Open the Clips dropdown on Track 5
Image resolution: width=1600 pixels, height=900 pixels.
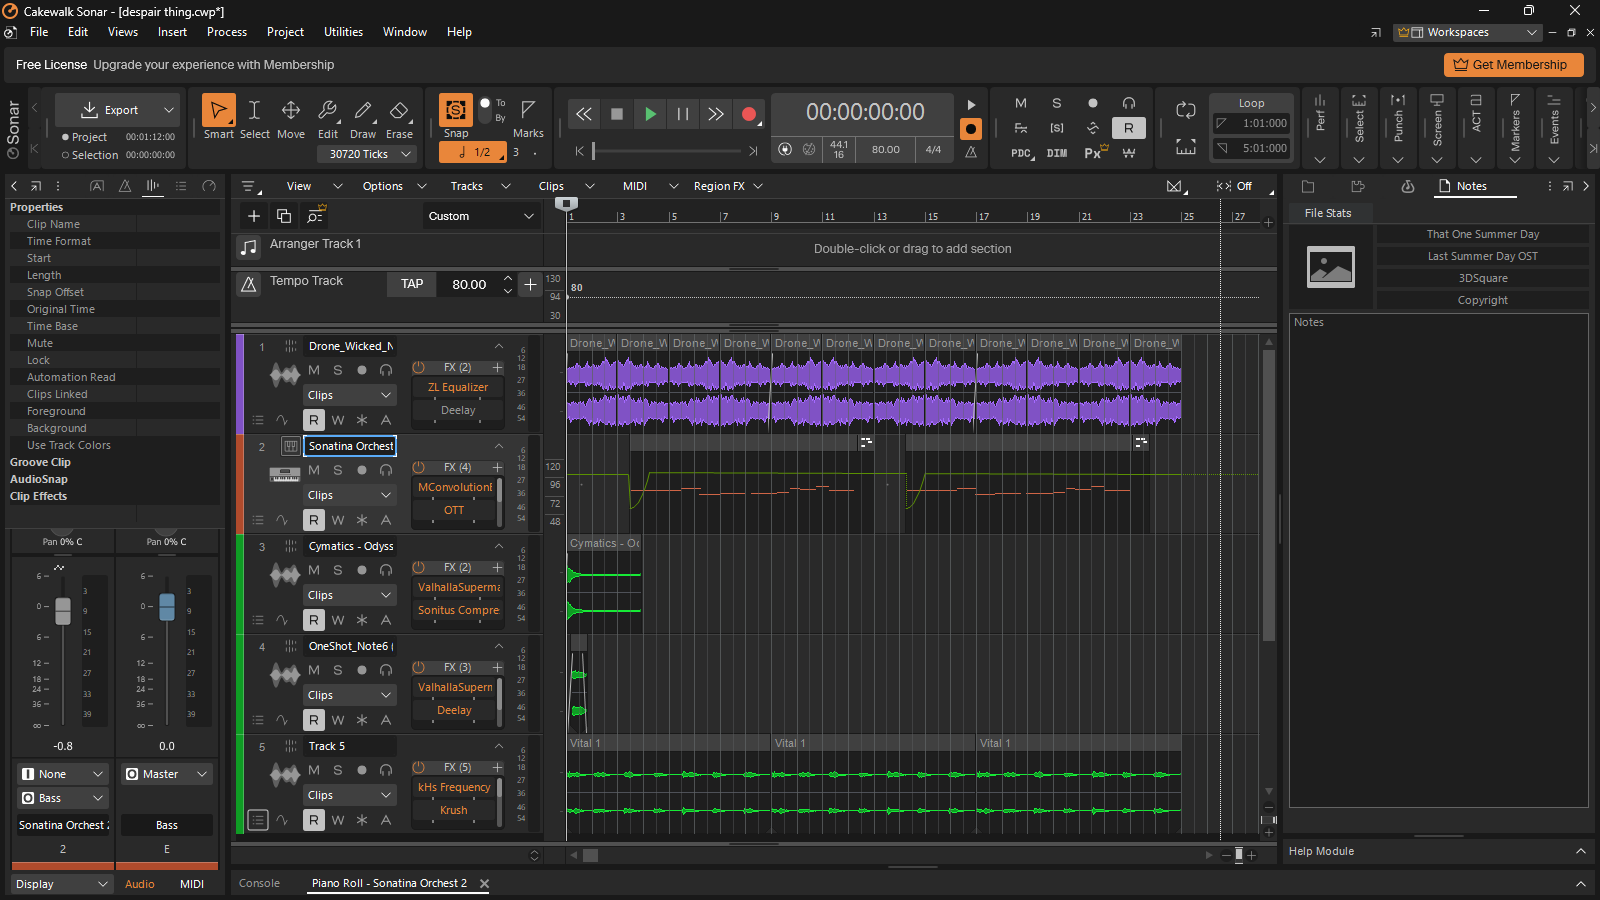[x=350, y=795]
